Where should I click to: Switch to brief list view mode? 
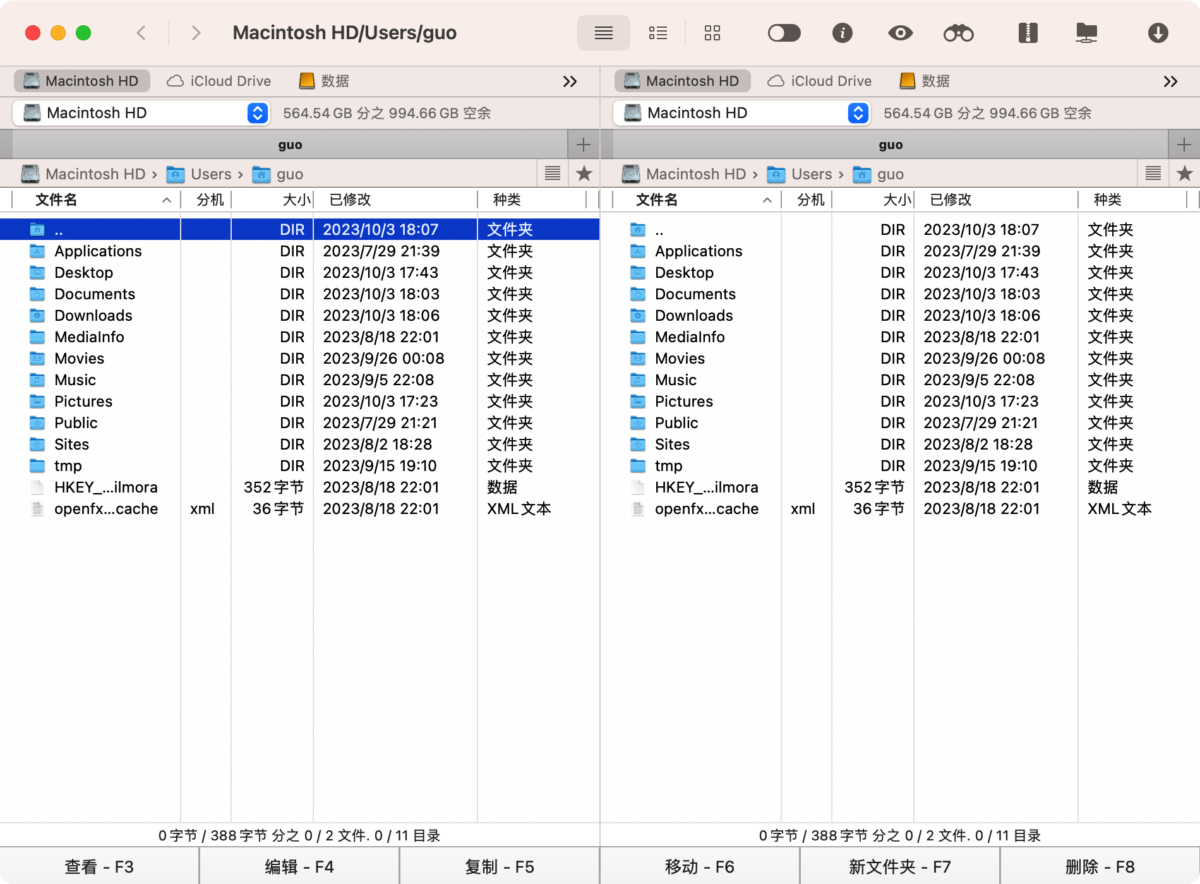658,33
